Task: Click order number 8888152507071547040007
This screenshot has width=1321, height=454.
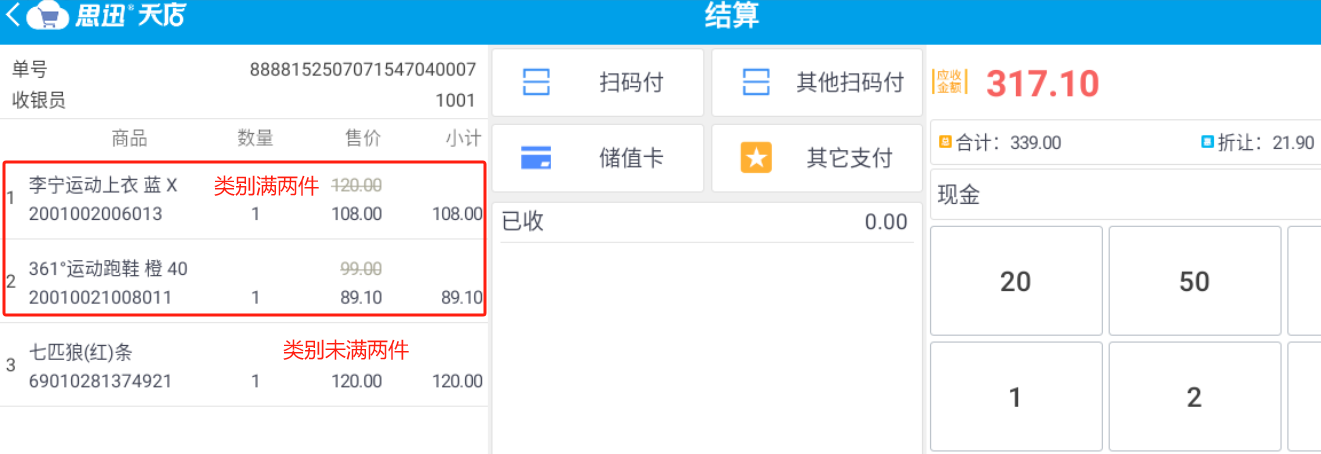Action: pos(362,70)
